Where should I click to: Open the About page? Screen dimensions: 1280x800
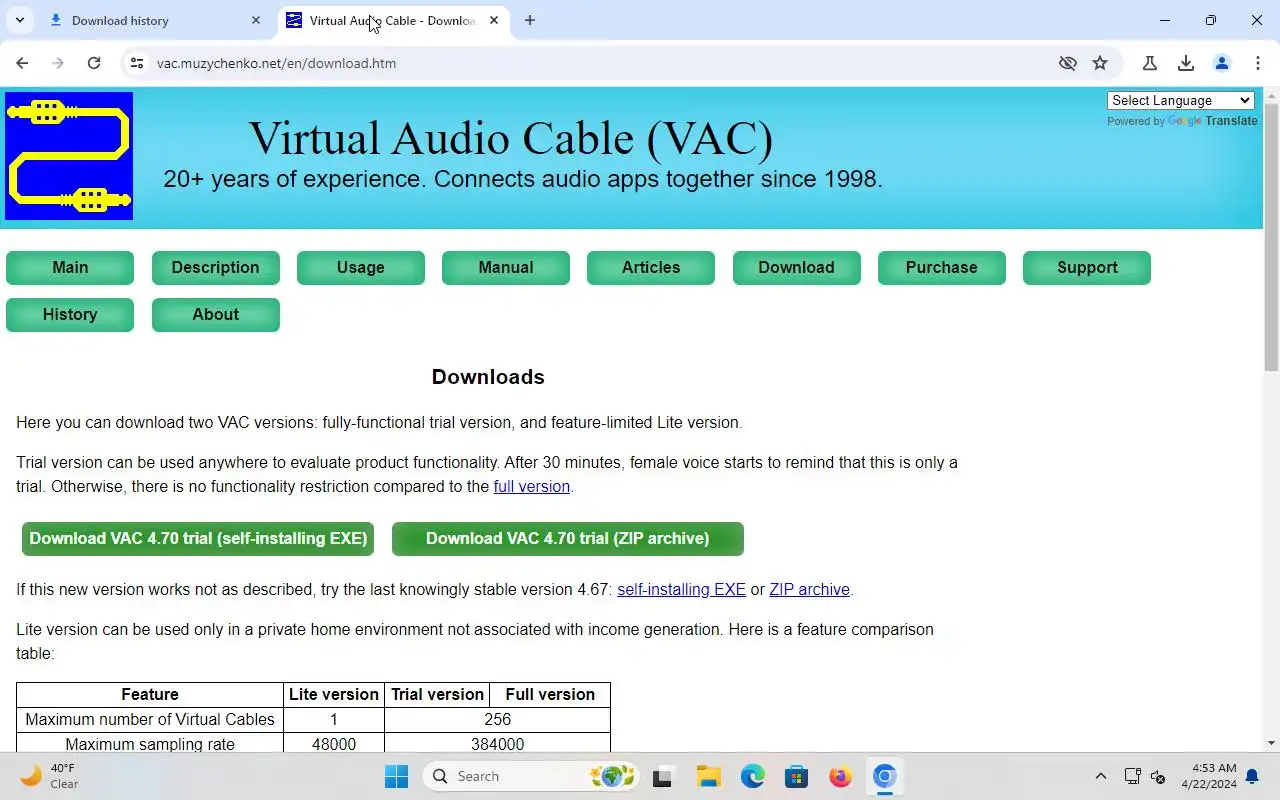click(215, 315)
